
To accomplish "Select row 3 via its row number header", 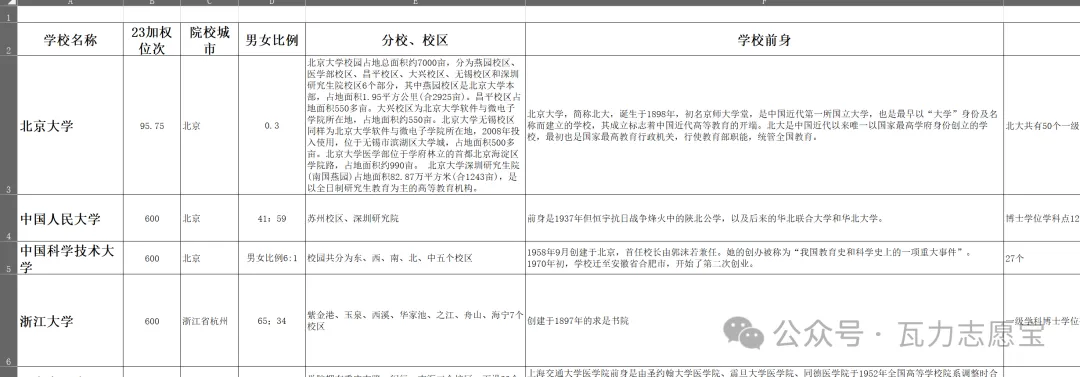I will 8,126.
